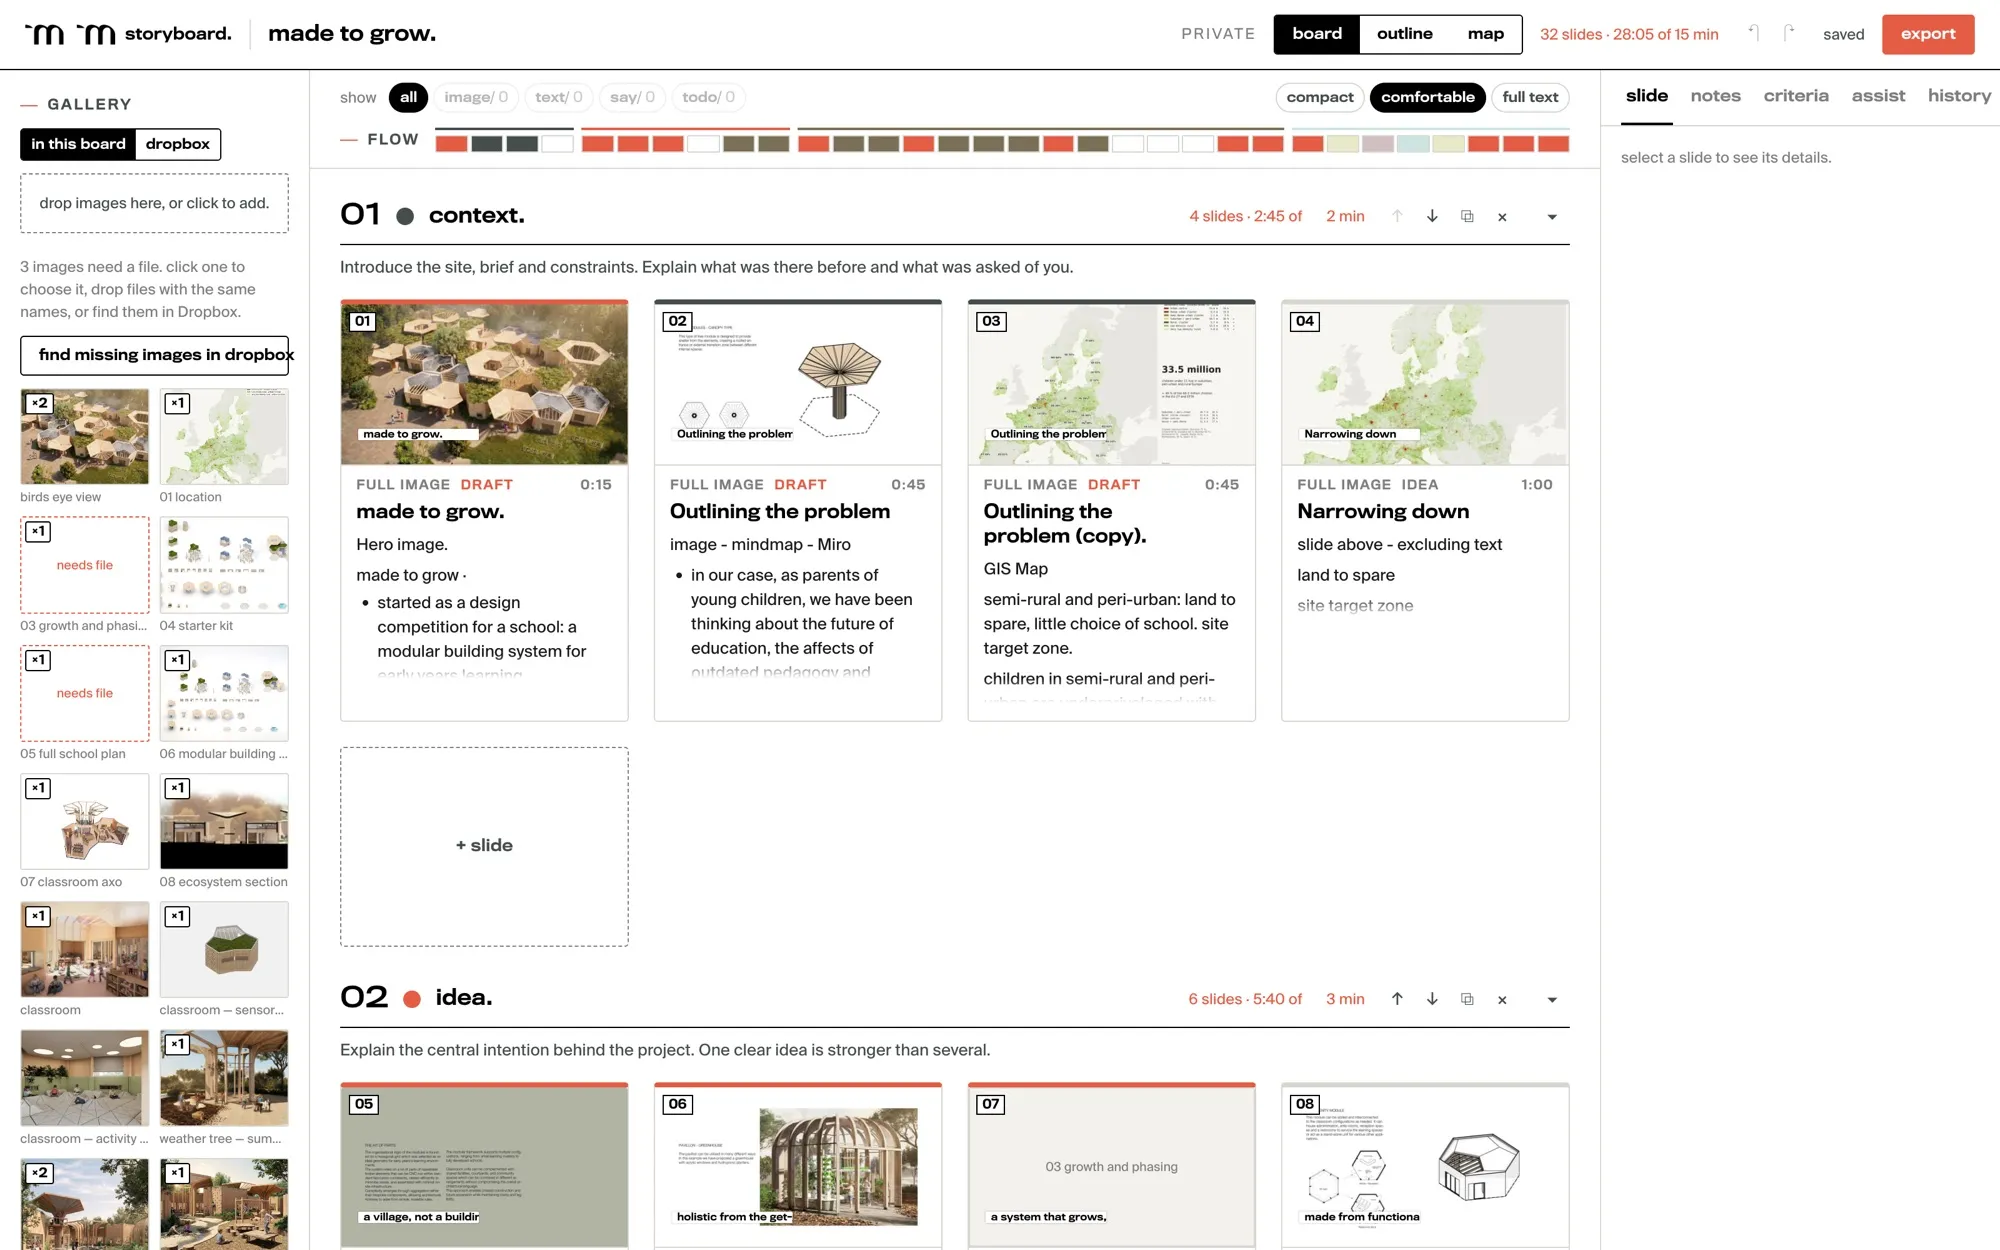Click the mauve segment in the flow bar
The height and width of the screenshot is (1250, 2000).
coord(1377,144)
